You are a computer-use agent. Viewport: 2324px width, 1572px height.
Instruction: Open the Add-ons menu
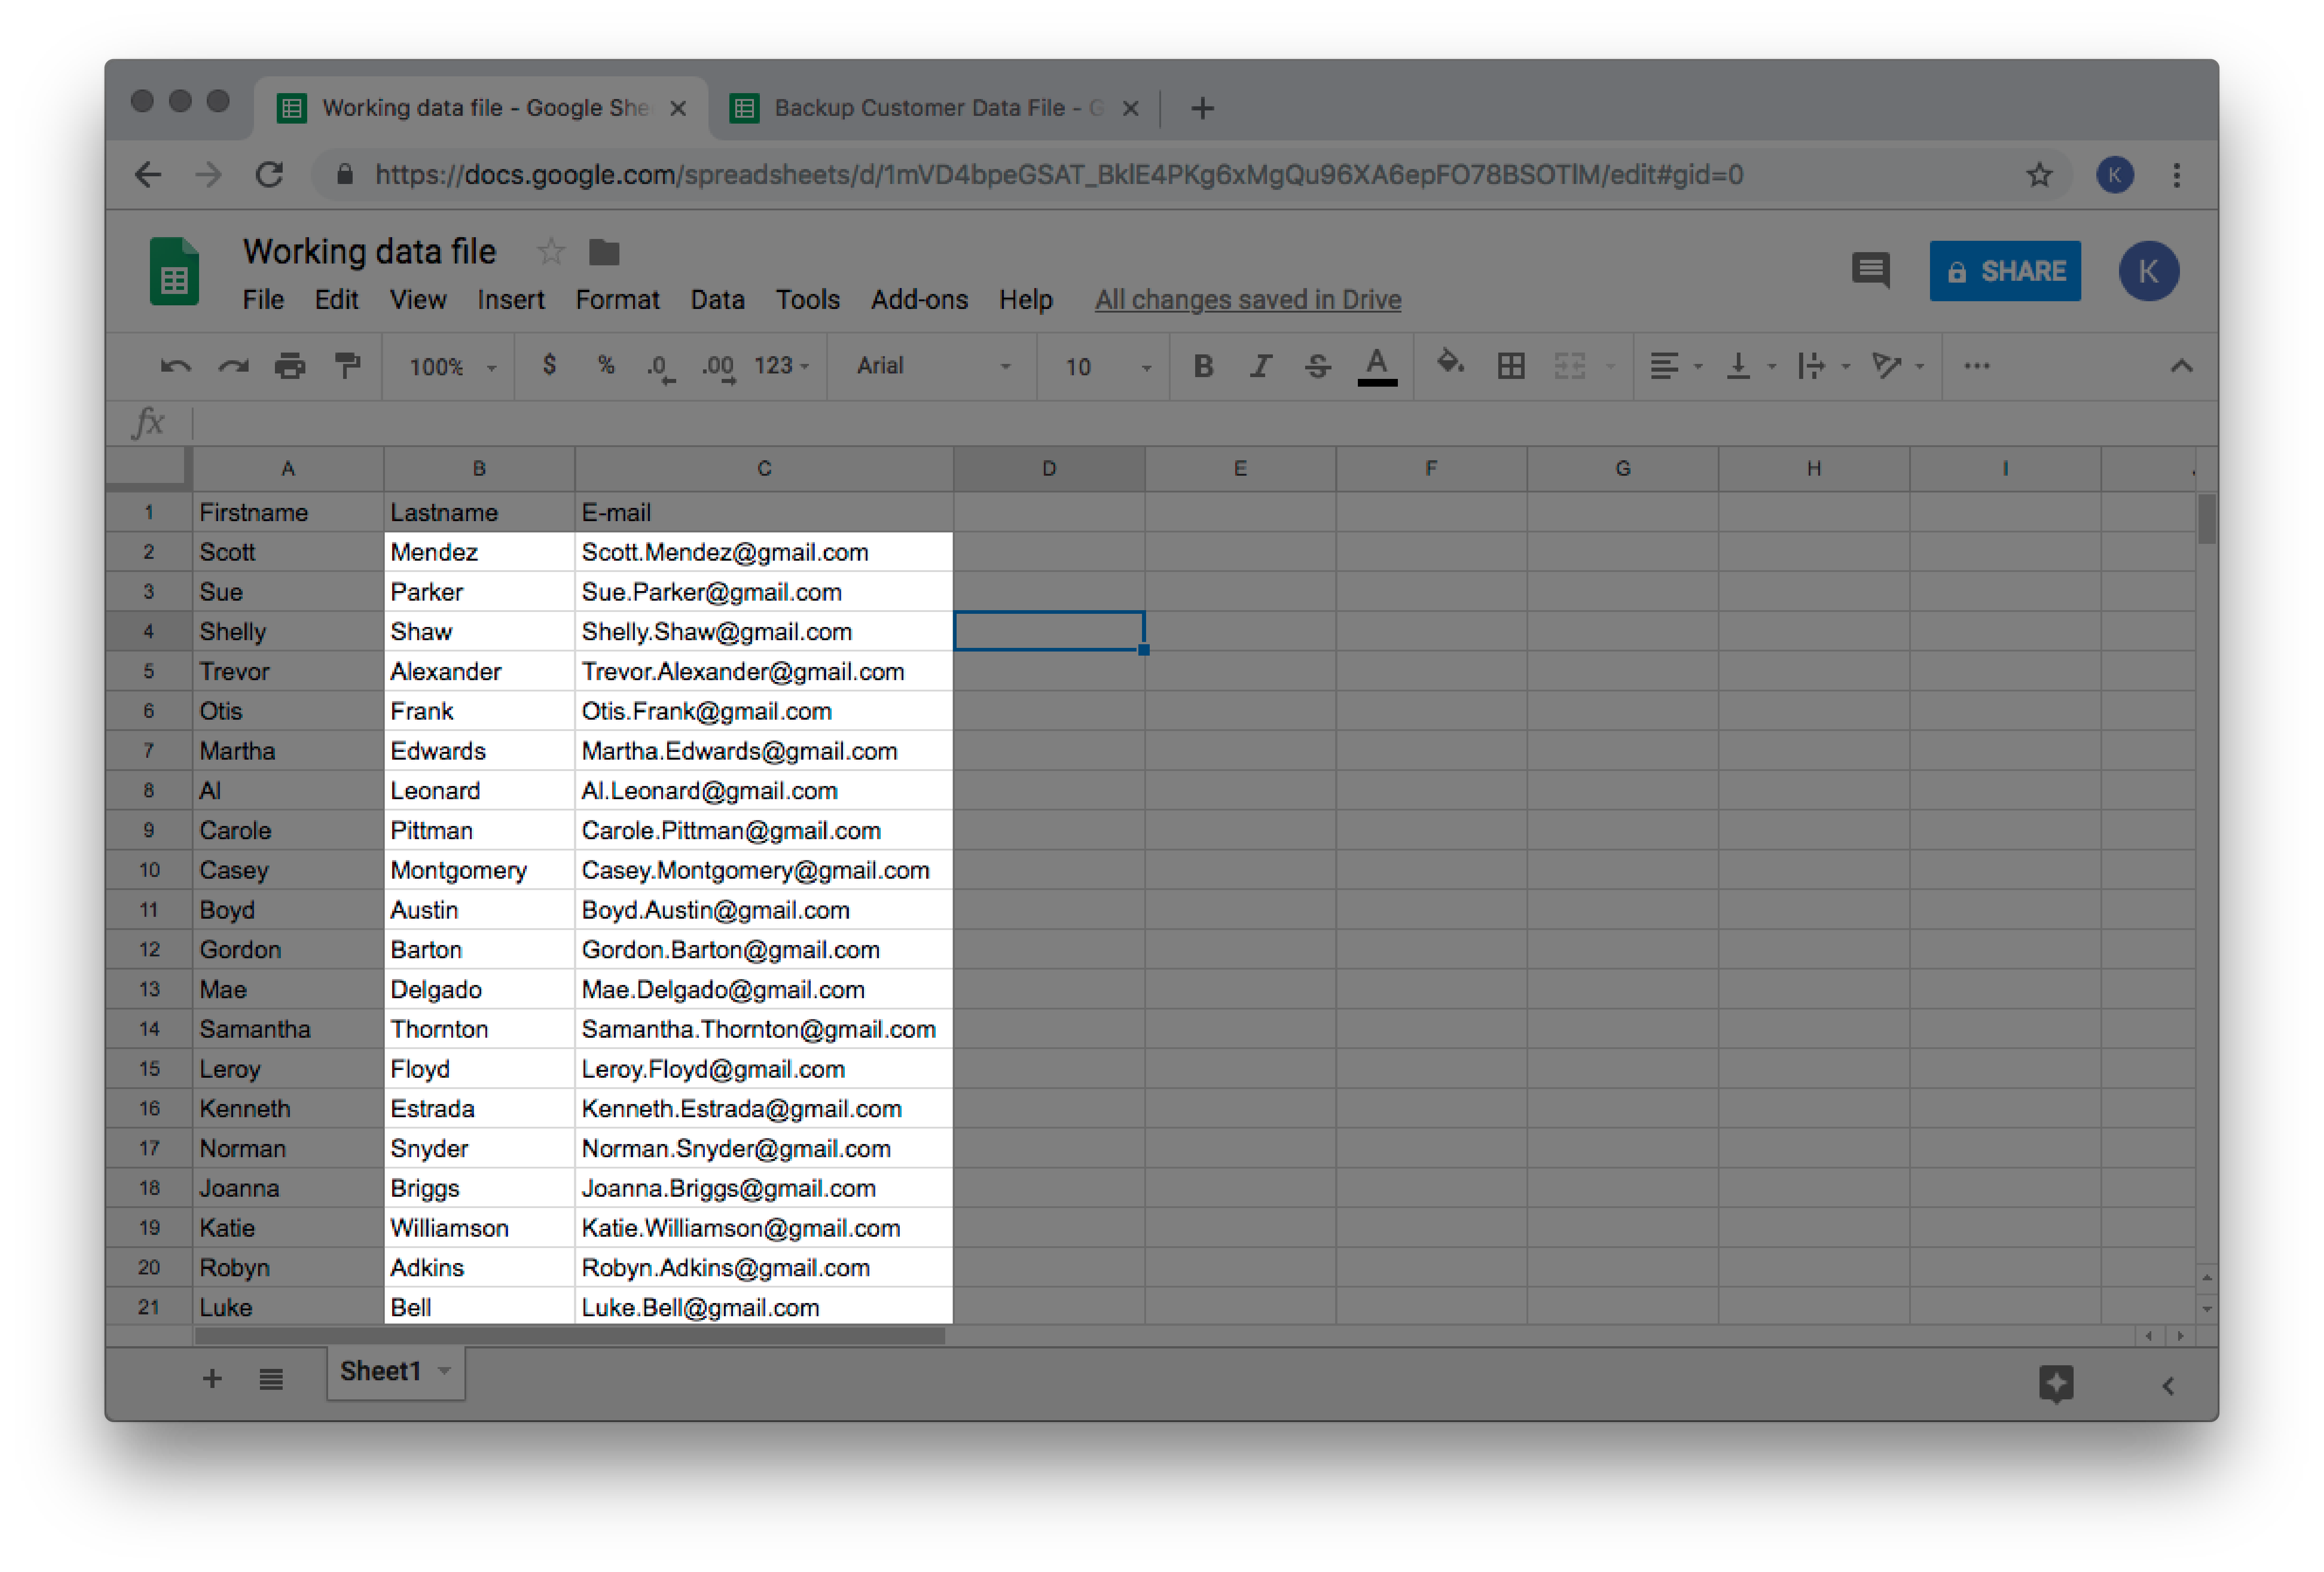tap(919, 300)
